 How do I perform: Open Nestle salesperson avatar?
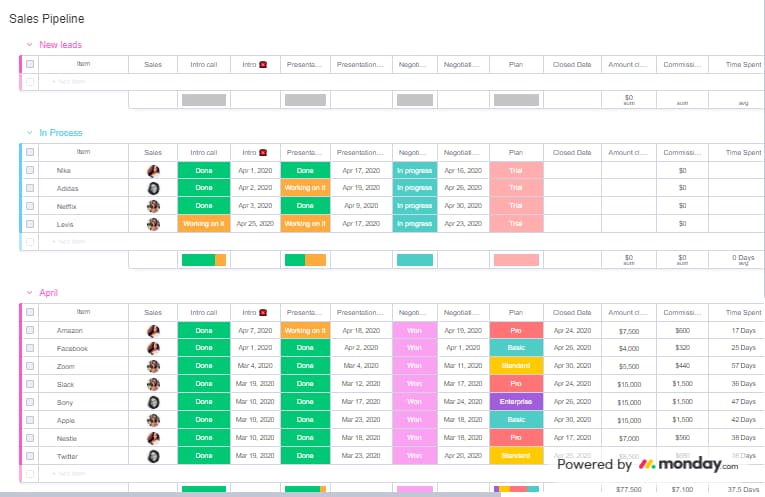point(153,438)
